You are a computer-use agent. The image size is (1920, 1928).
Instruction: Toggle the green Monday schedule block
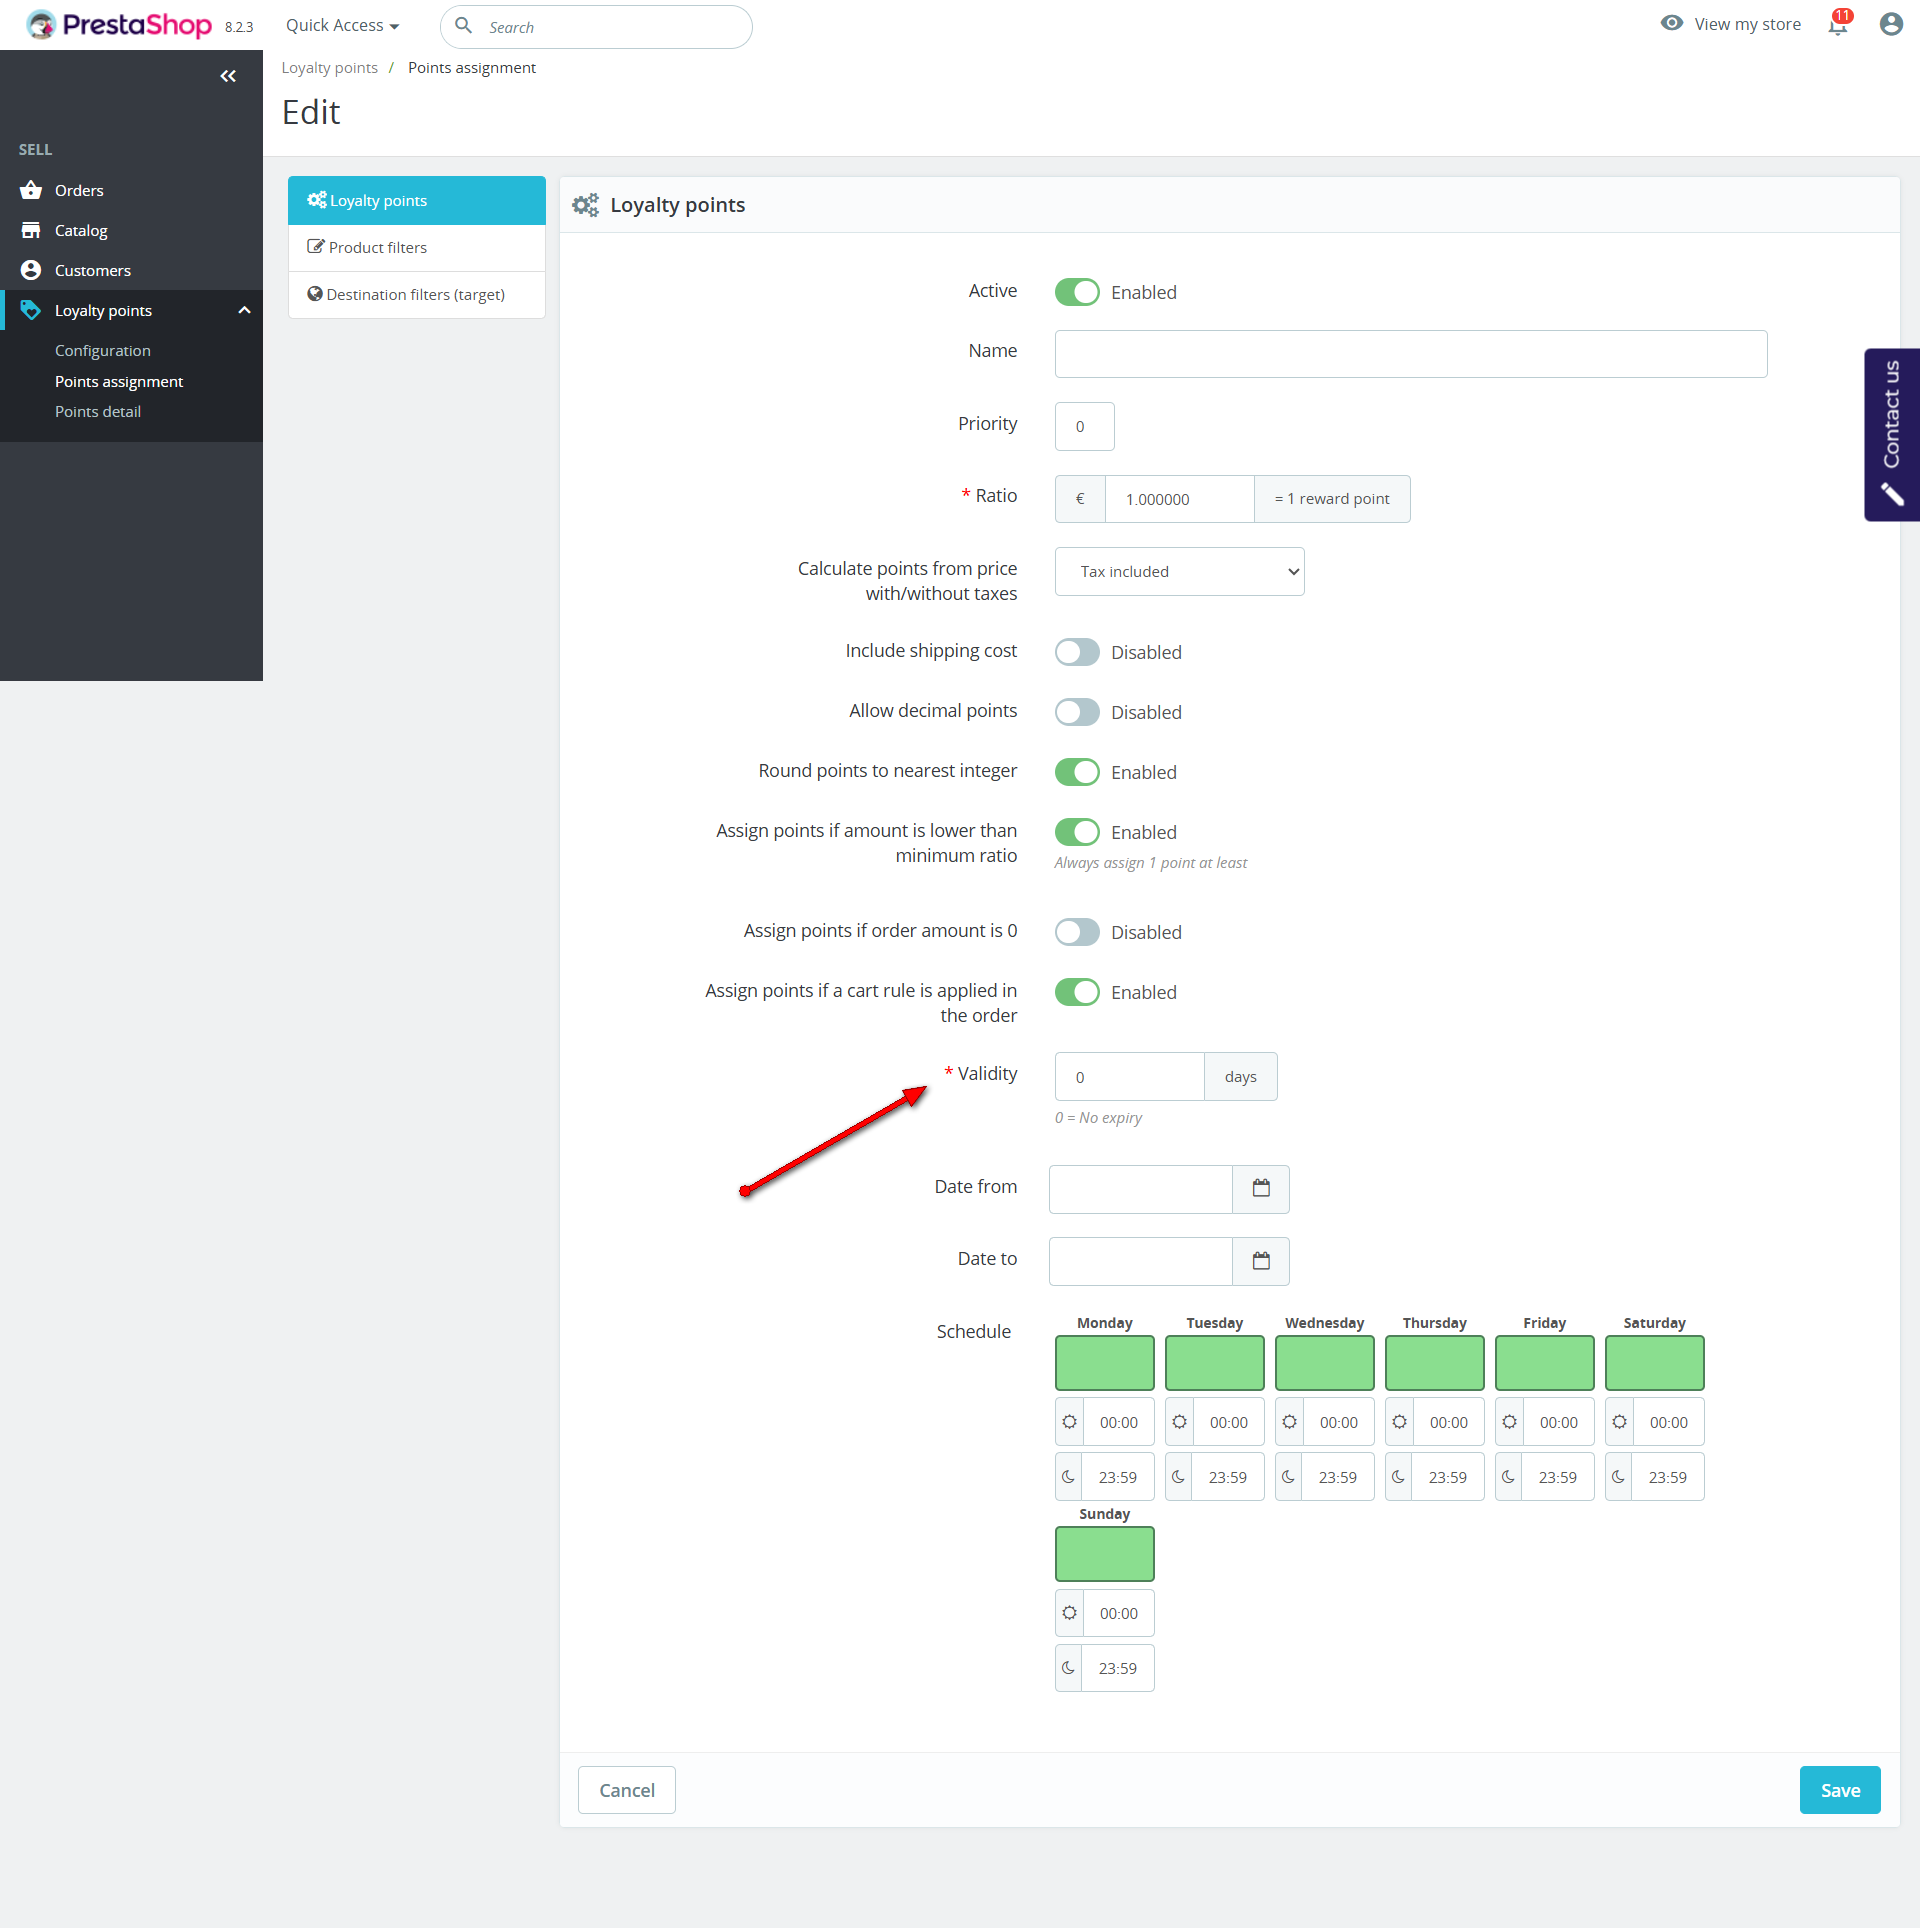(x=1104, y=1362)
